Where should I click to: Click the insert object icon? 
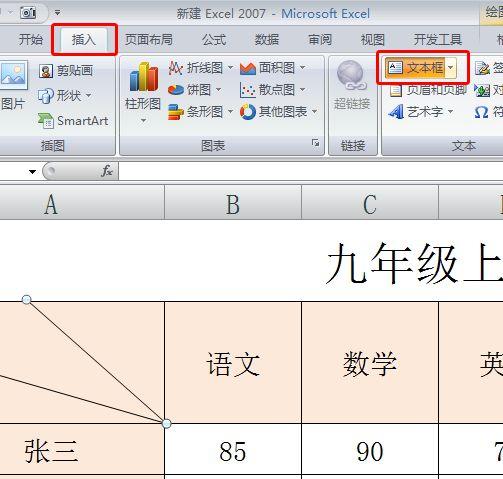[482, 90]
